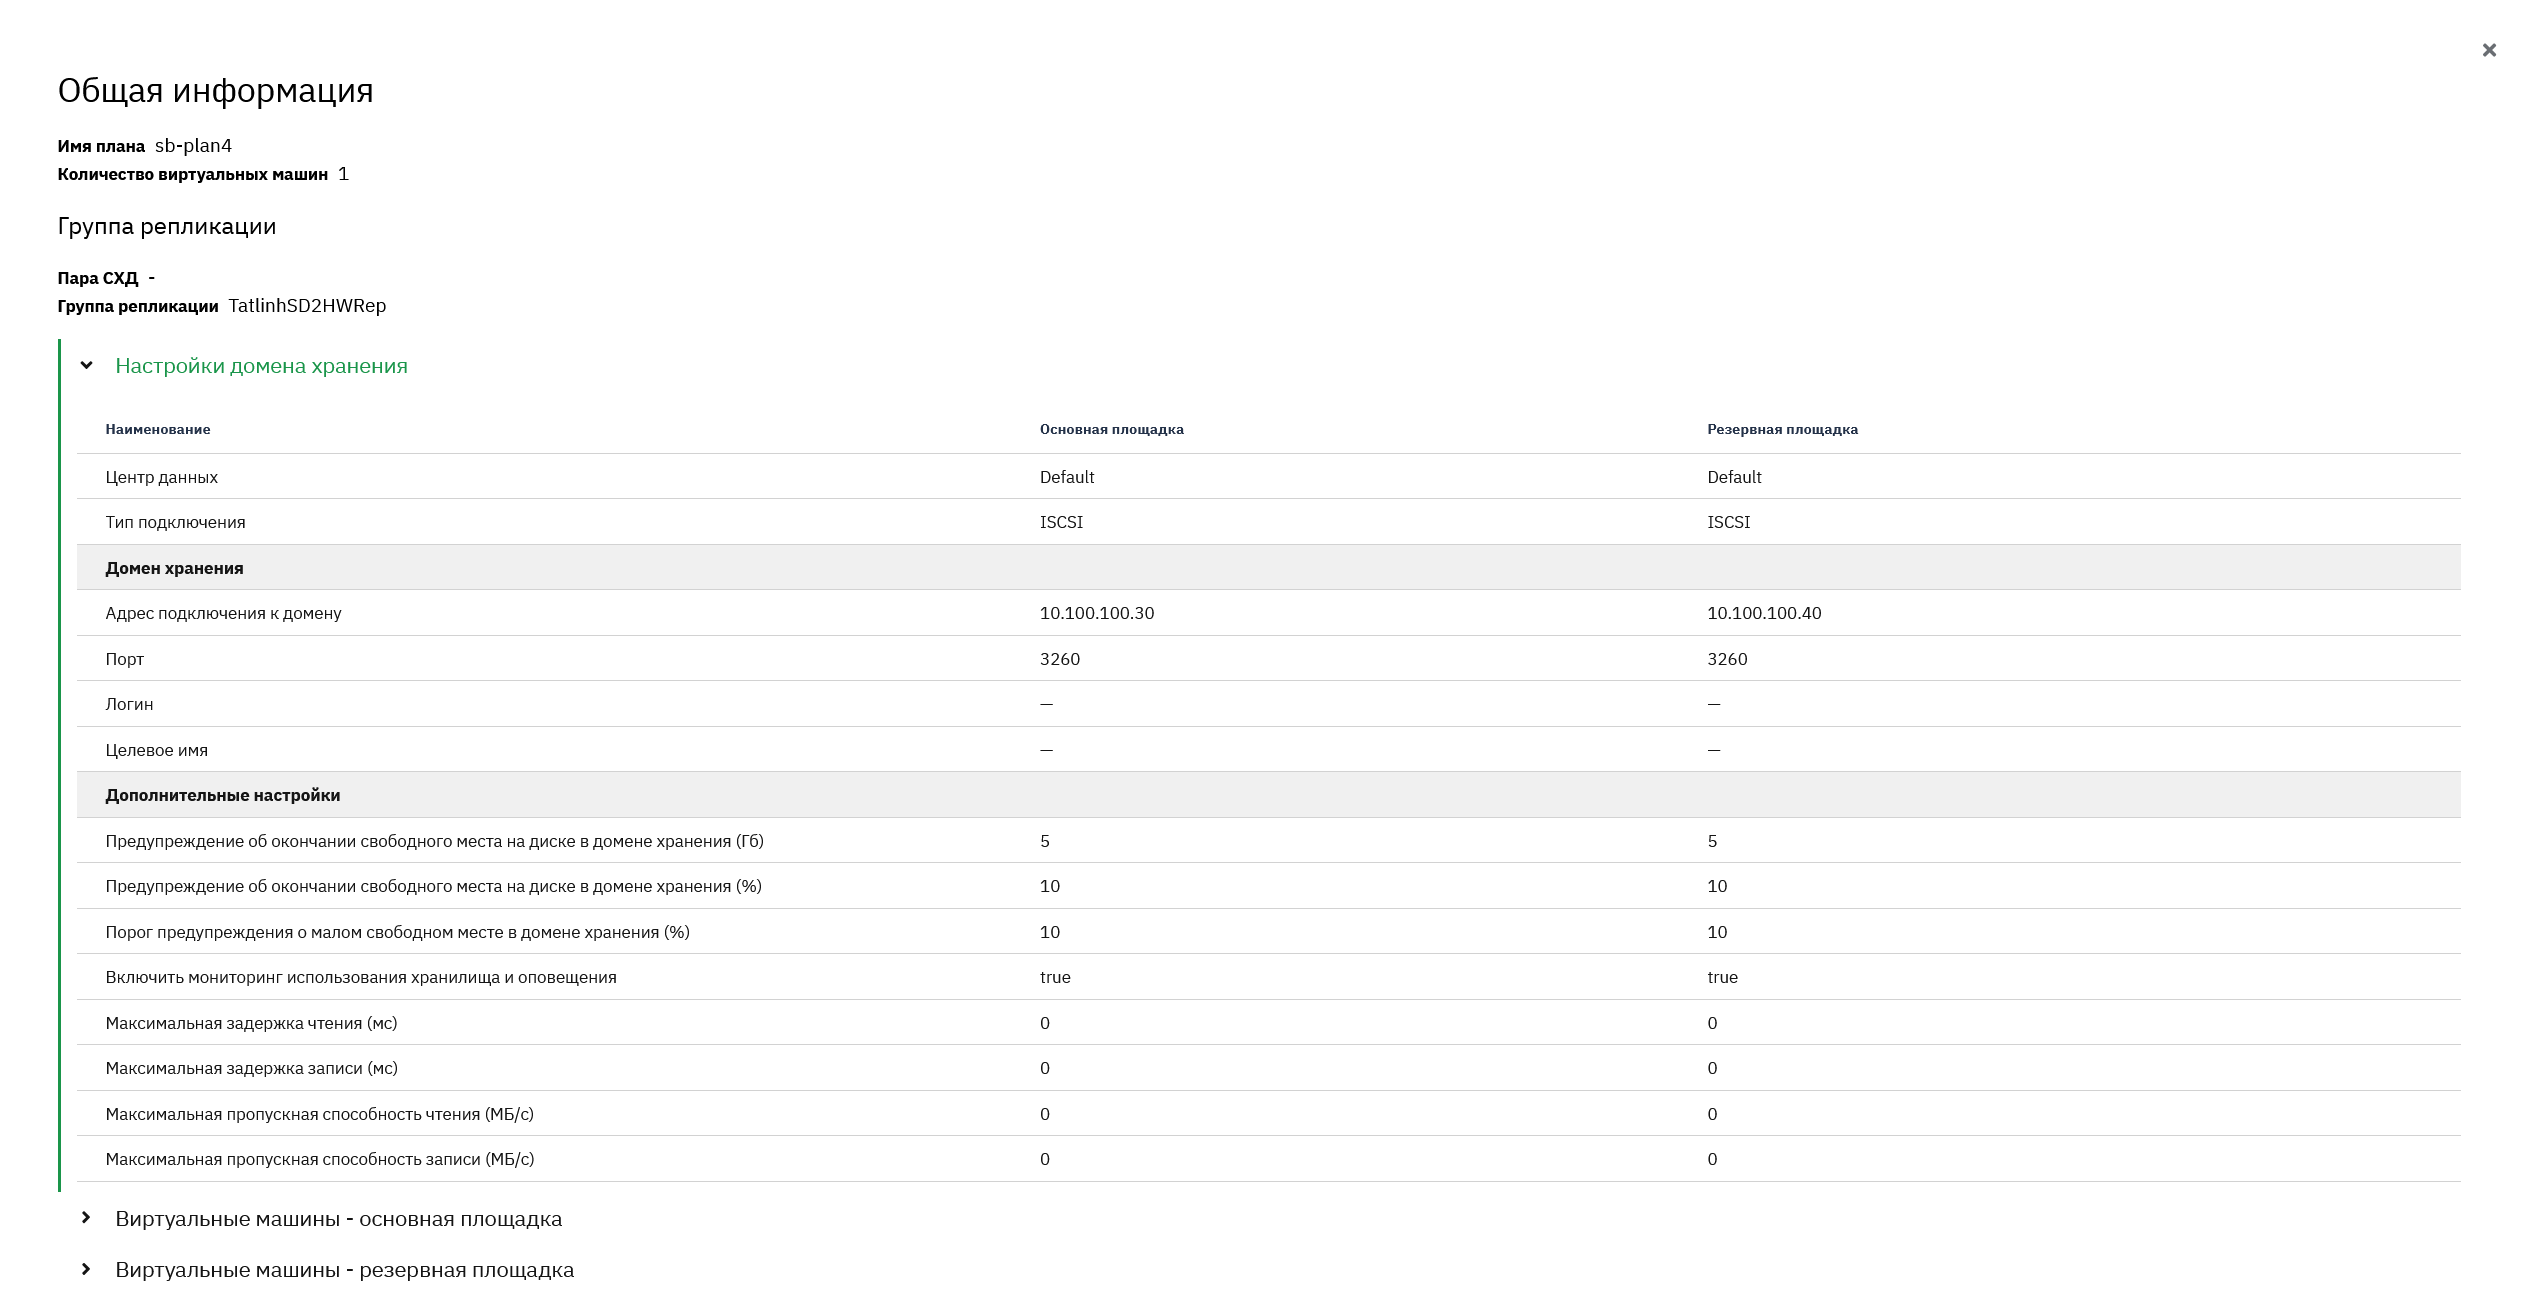Click 'Логин' row label
This screenshot has height=1300, width=2537.
coord(129,704)
